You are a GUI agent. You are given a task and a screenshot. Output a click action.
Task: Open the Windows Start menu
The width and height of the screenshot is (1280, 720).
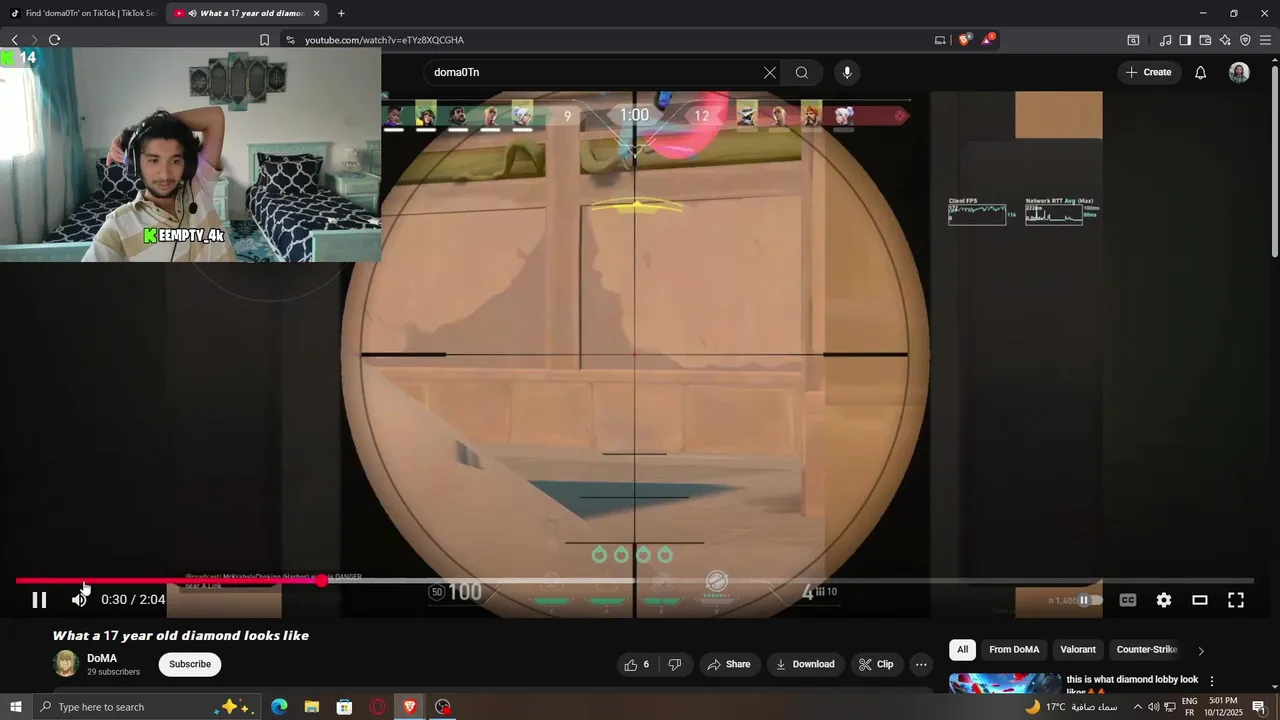click(15, 707)
